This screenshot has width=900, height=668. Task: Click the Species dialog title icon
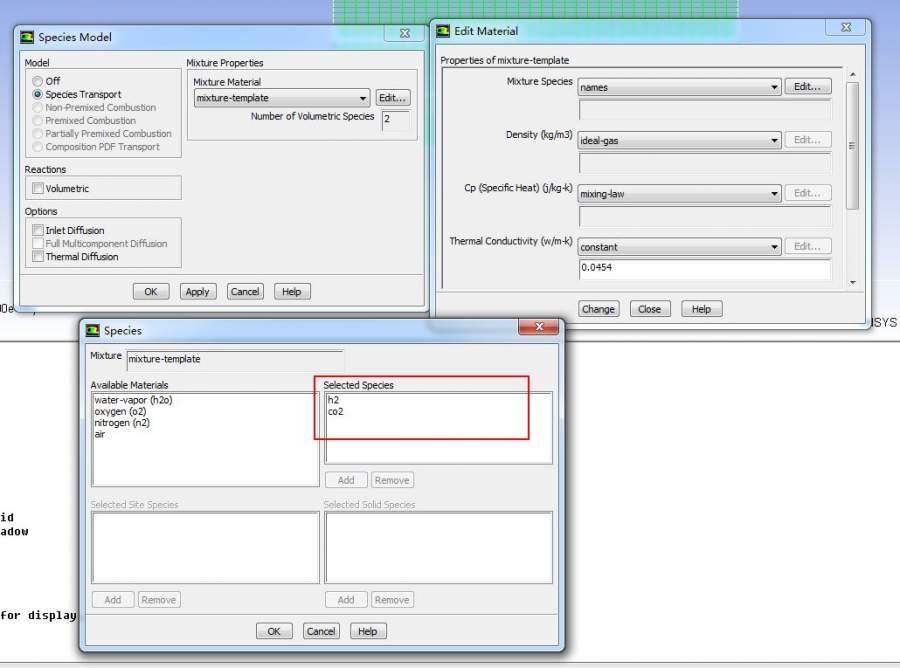coord(92,331)
